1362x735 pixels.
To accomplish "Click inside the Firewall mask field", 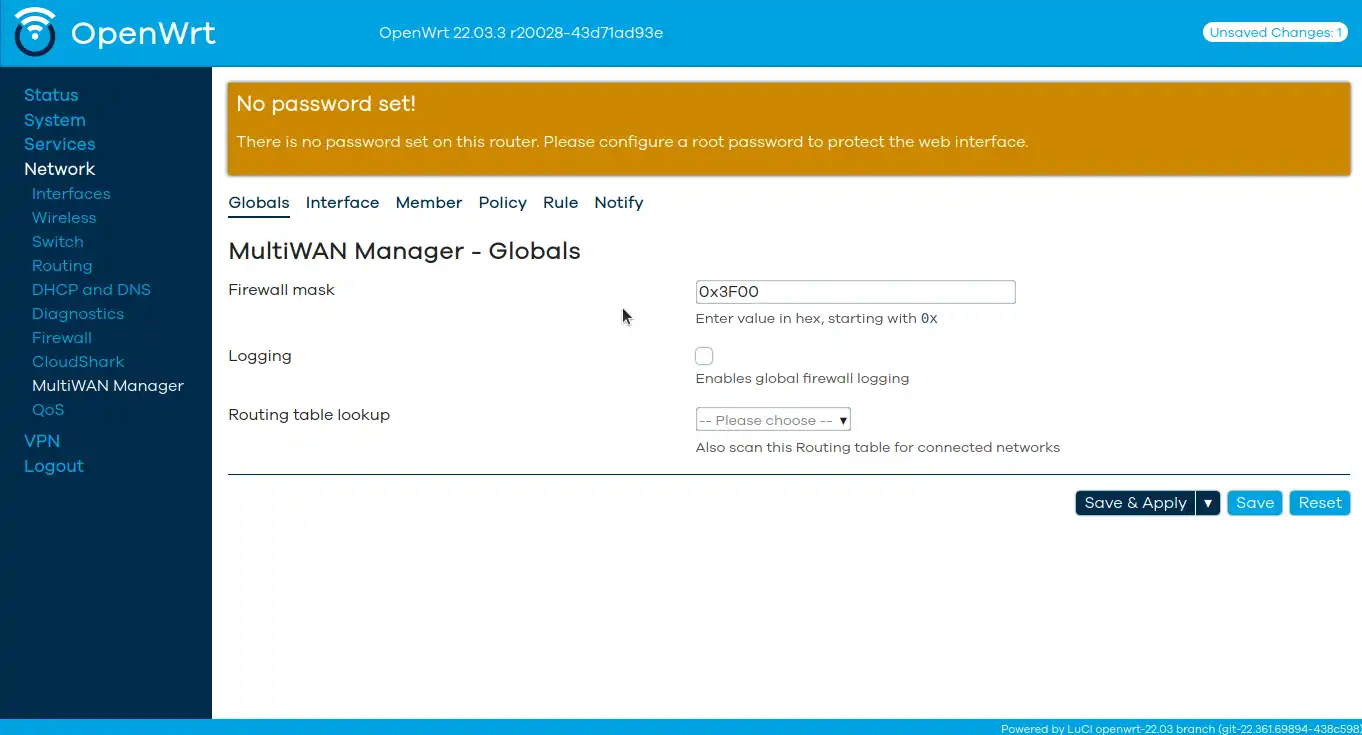I will pyautogui.click(x=855, y=291).
